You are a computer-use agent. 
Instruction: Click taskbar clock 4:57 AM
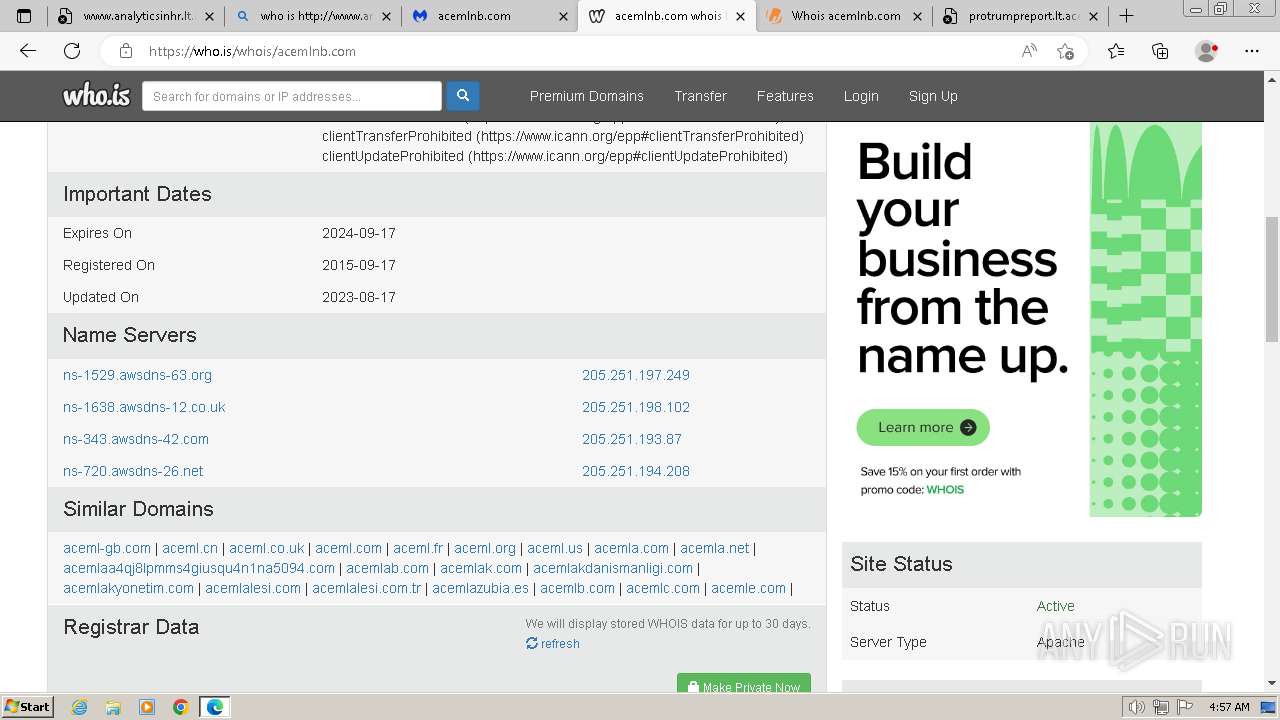click(x=1229, y=707)
